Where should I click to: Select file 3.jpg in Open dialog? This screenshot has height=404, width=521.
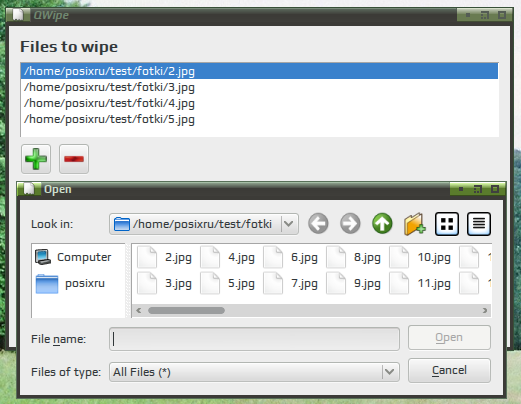coord(164,283)
